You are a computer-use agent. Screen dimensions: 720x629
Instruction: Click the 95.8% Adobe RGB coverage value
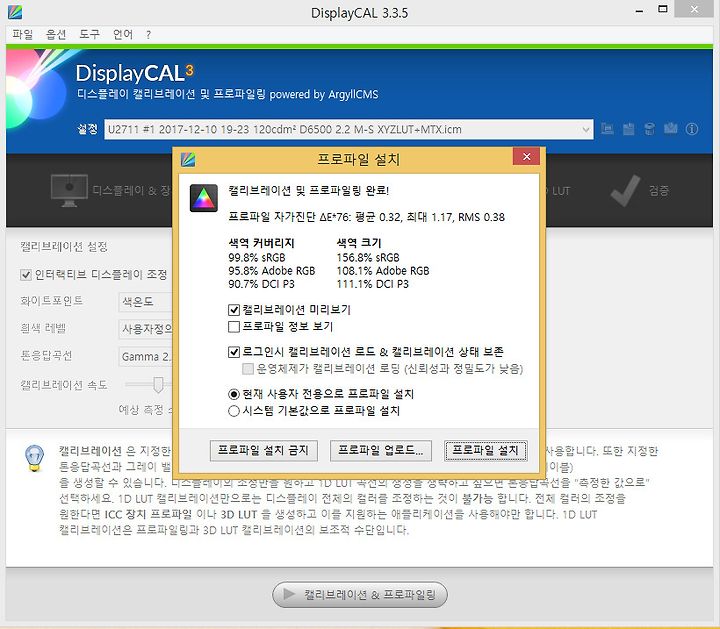point(271,271)
